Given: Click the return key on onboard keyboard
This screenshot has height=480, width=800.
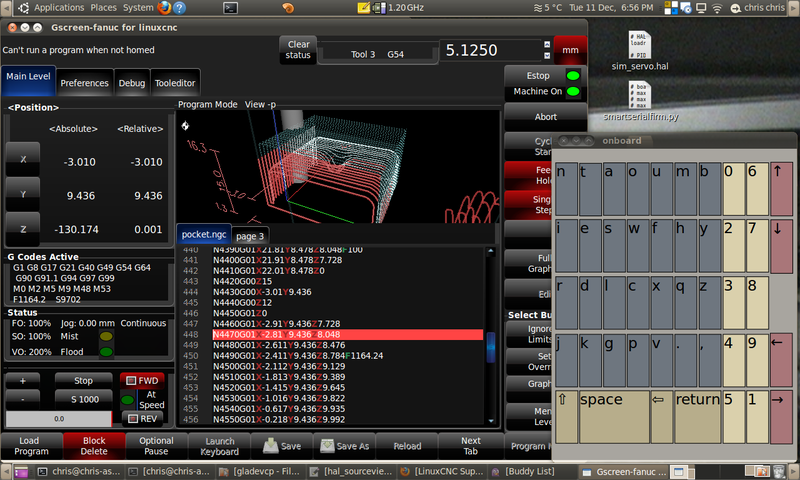Looking at the screenshot, I should click(x=697, y=416).
